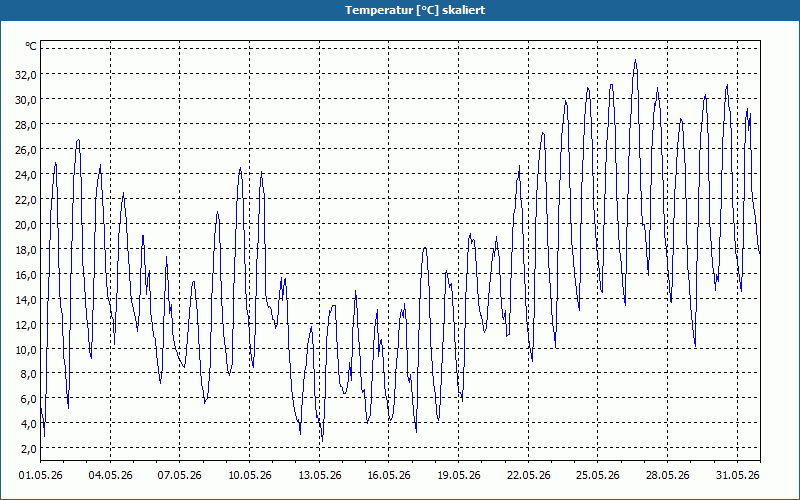Click the 22,0 y-axis label

tap(26, 199)
